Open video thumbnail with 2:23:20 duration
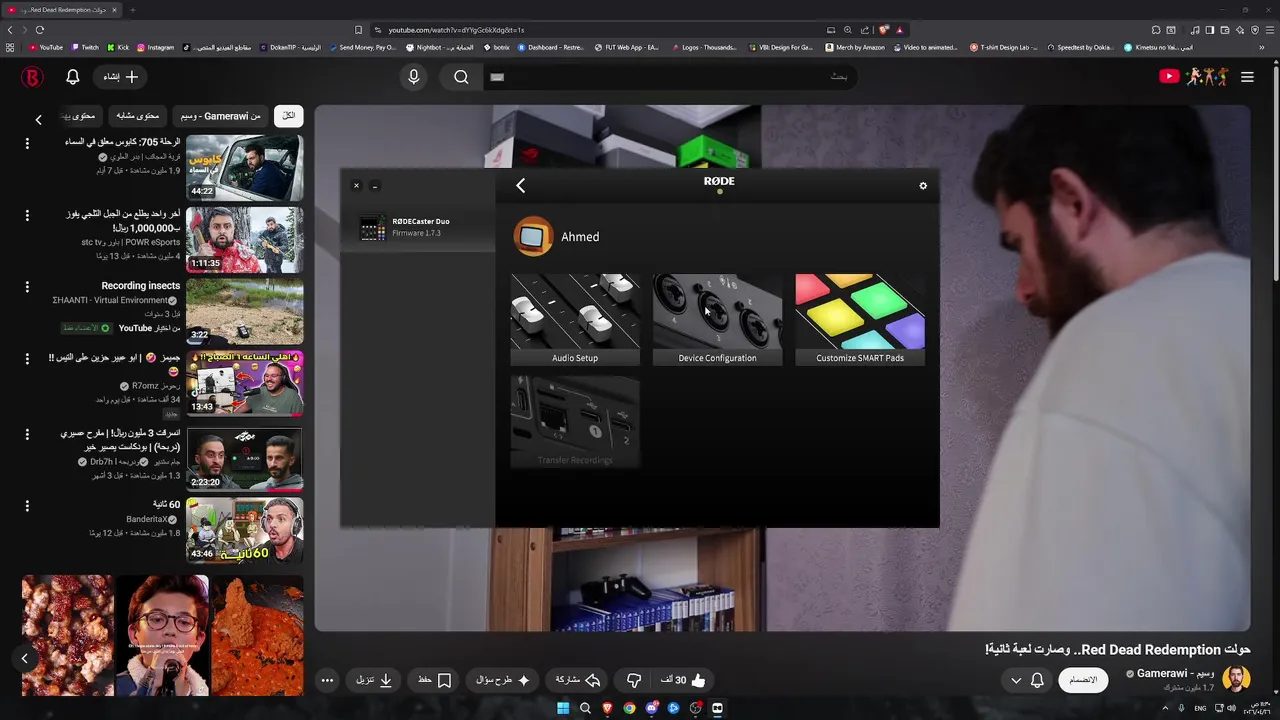The image size is (1280, 720). click(244, 460)
